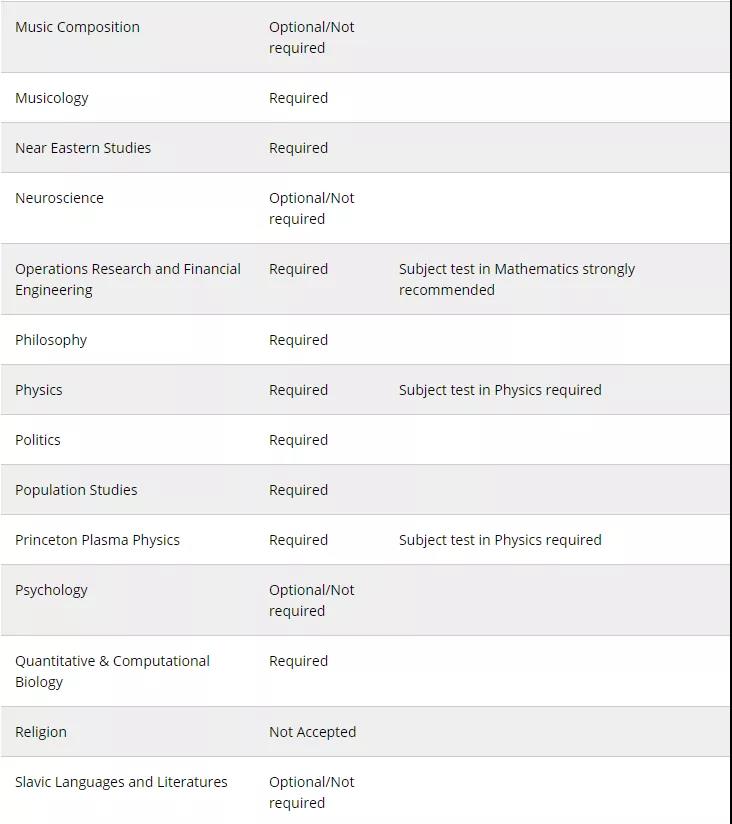Click the Population Studies row

pyautogui.click(x=76, y=490)
